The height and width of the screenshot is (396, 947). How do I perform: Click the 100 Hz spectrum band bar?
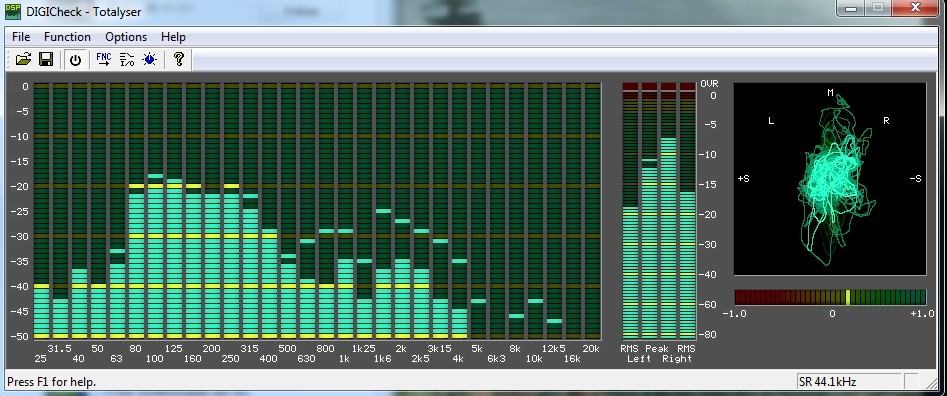click(155, 211)
